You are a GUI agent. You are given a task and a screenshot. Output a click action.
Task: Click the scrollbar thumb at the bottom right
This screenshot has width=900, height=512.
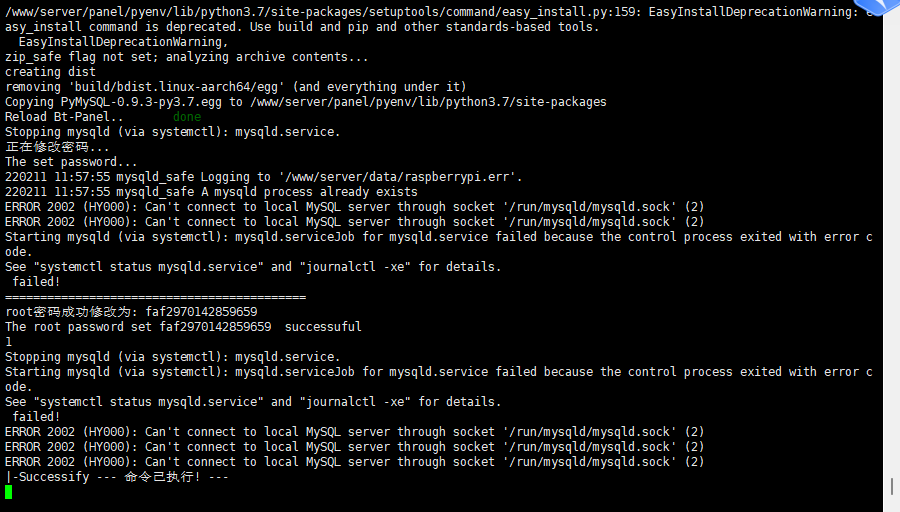point(892,486)
